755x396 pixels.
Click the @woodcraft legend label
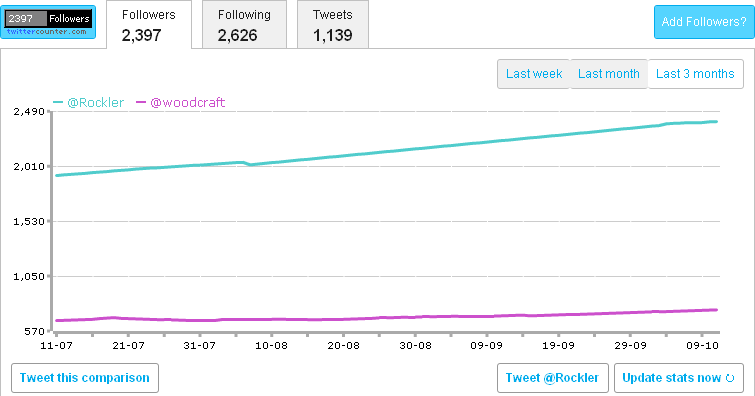187,103
